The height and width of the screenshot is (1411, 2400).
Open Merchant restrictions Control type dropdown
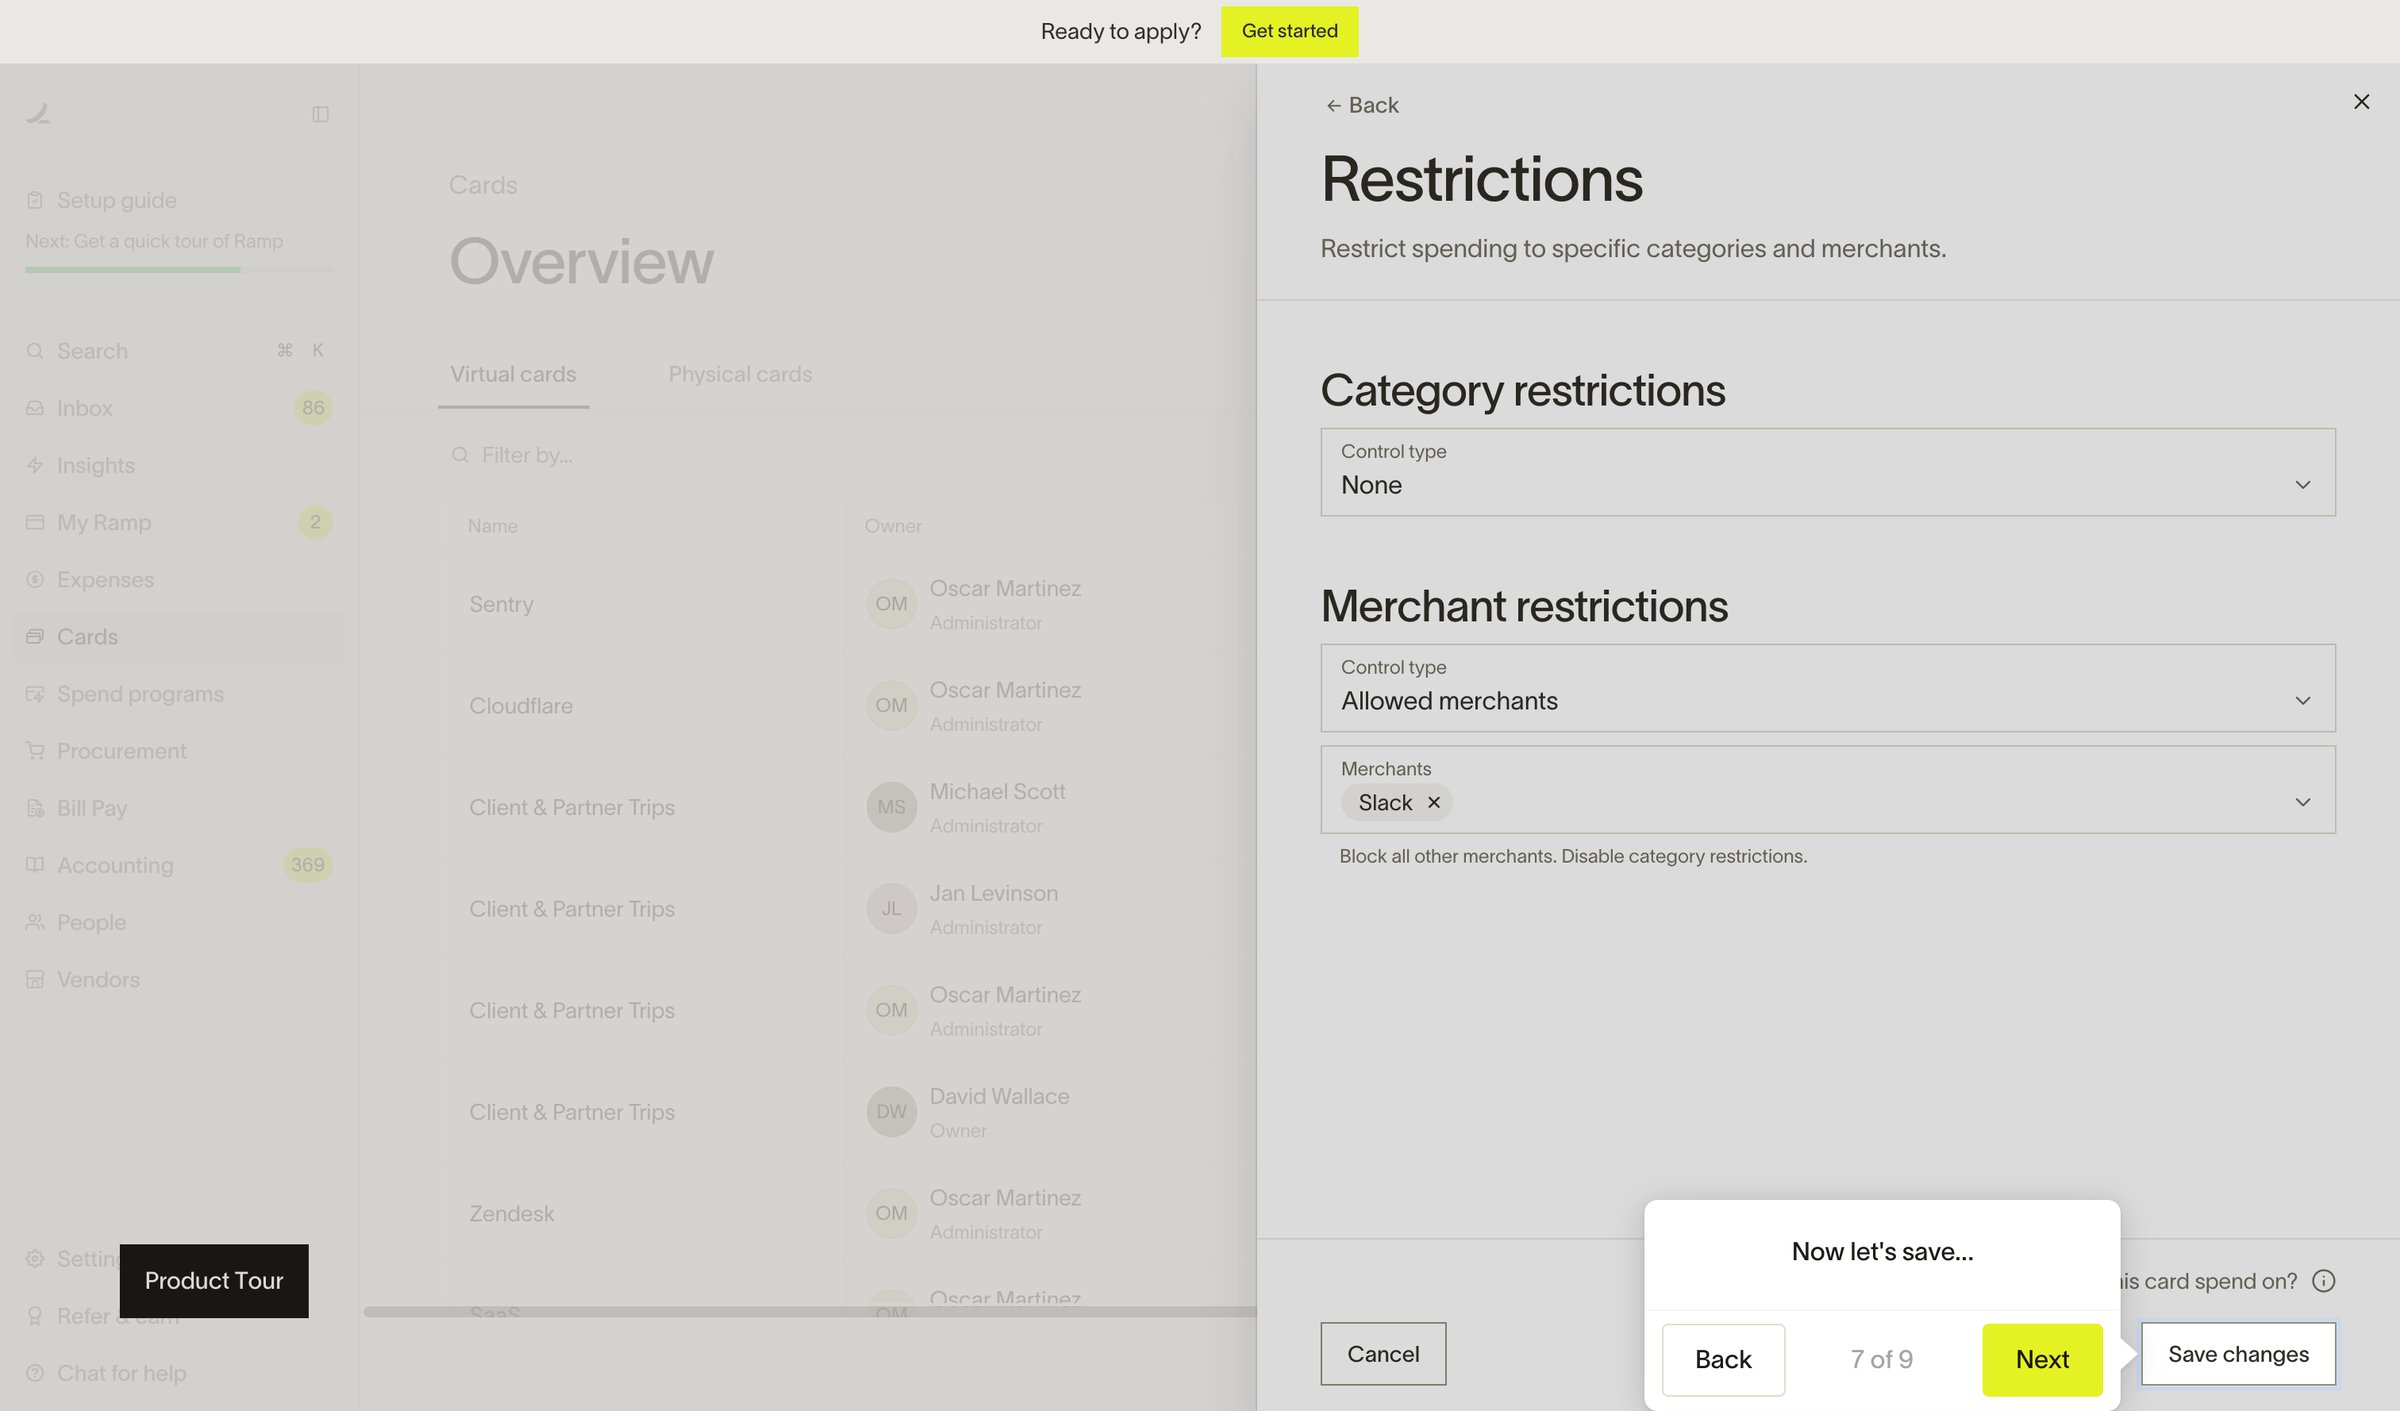point(1828,688)
